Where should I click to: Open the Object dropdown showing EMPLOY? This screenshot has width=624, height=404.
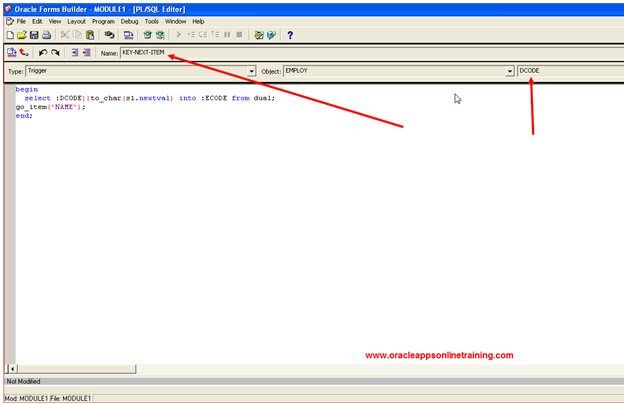click(509, 72)
